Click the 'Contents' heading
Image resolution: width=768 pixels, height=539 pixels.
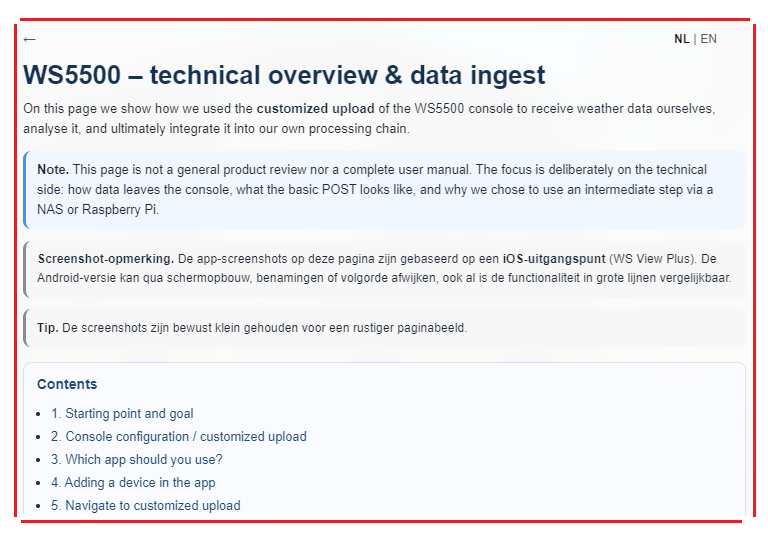[x=67, y=384]
